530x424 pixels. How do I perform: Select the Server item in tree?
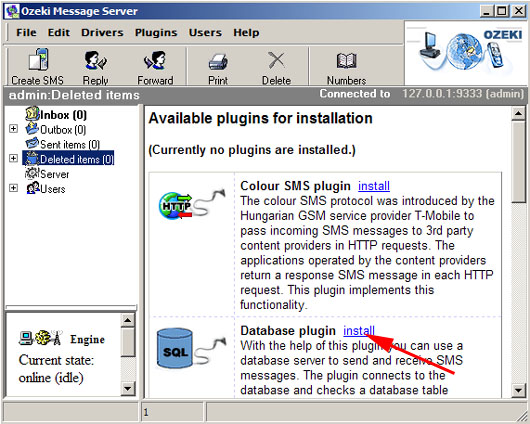47,174
